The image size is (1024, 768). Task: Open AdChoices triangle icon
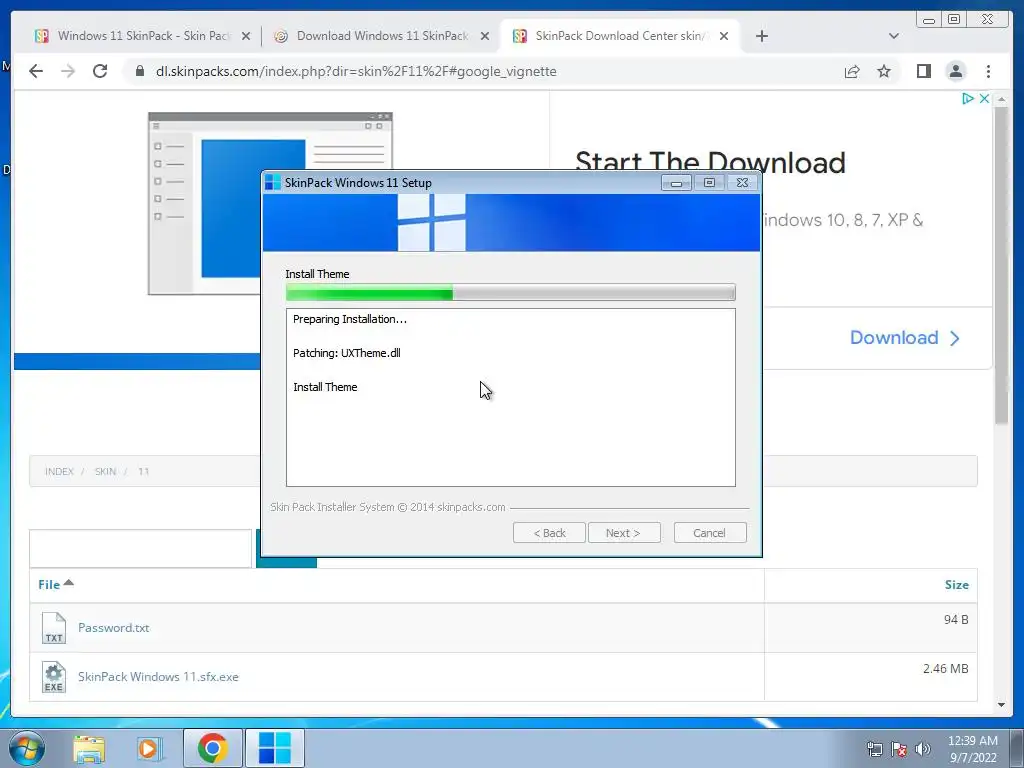[x=967, y=99]
